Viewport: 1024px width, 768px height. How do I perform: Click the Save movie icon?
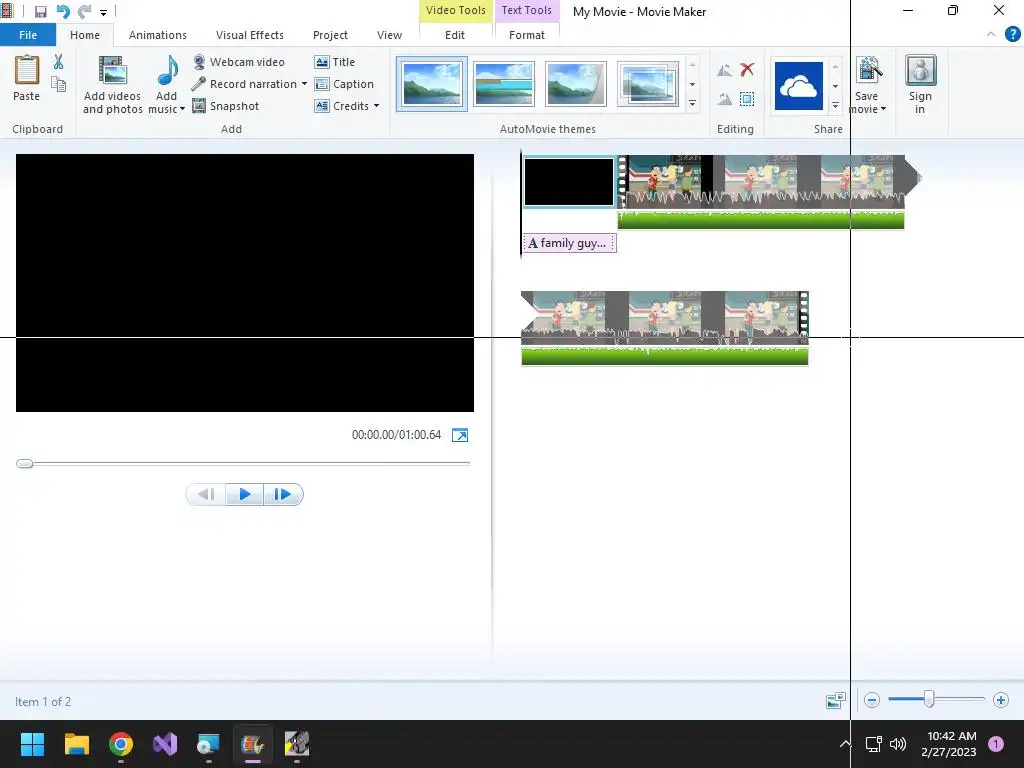pos(868,71)
